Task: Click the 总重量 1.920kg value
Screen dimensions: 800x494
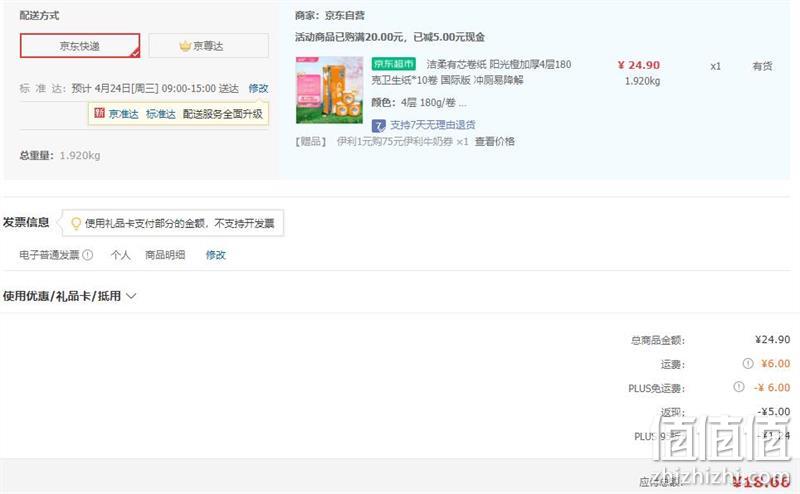Action: point(80,155)
